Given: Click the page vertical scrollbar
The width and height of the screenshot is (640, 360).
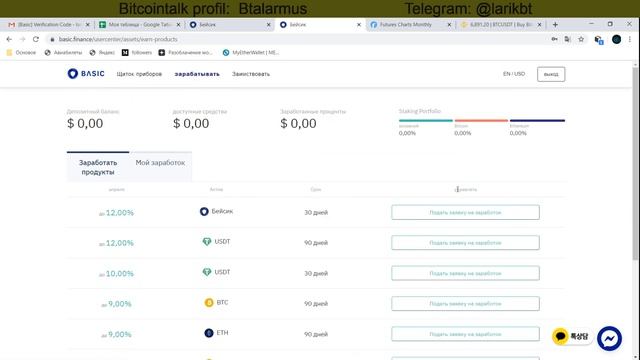Looking at the screenshot, I should tap(635, 163).
